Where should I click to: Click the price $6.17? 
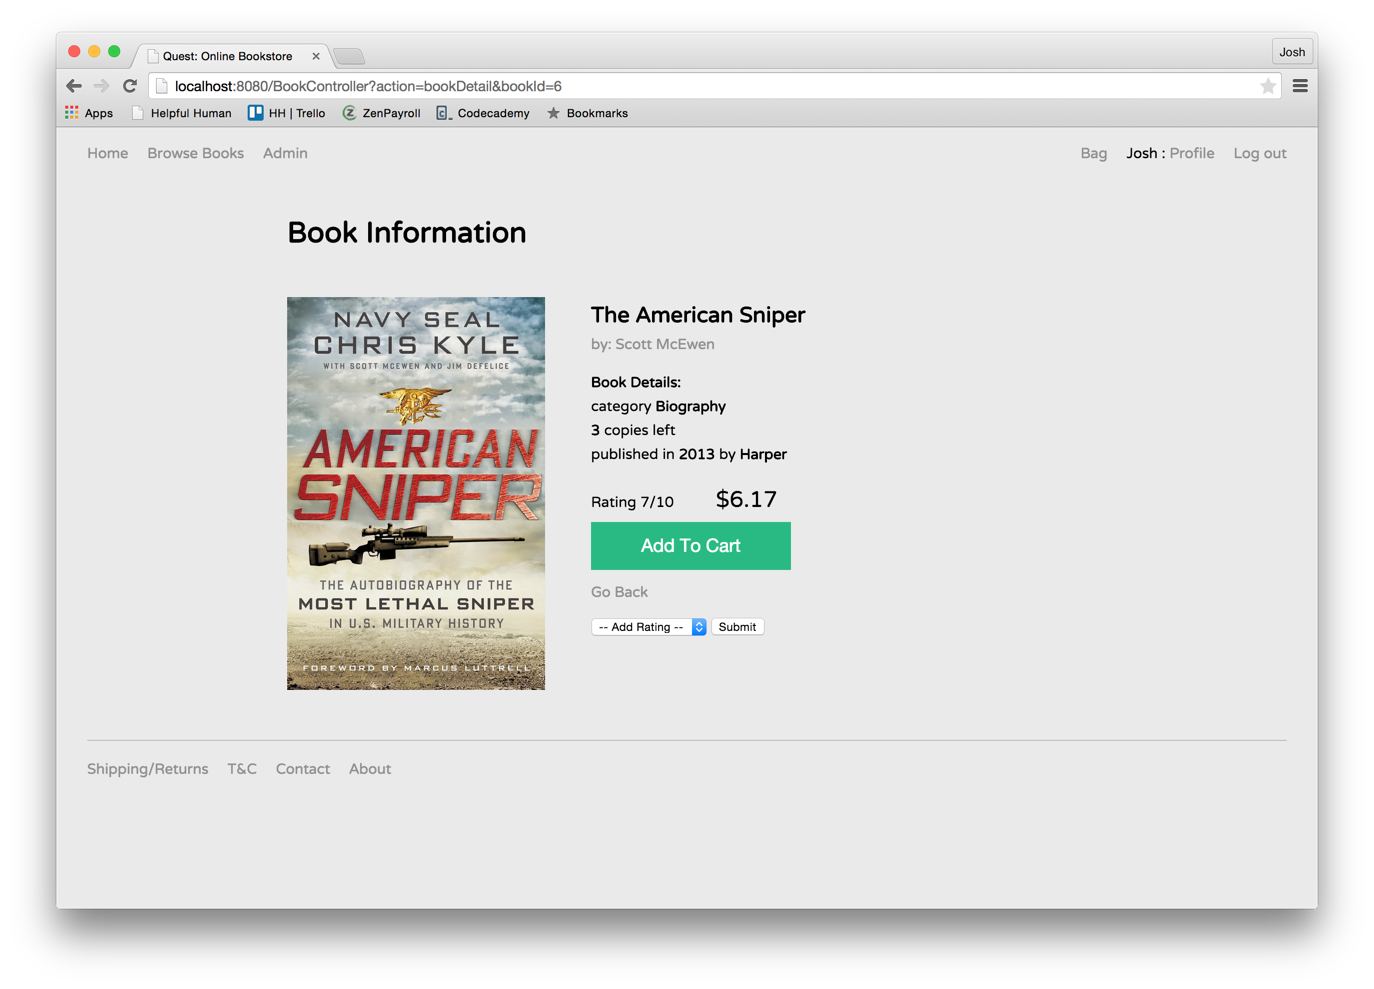tap(746, 499)
